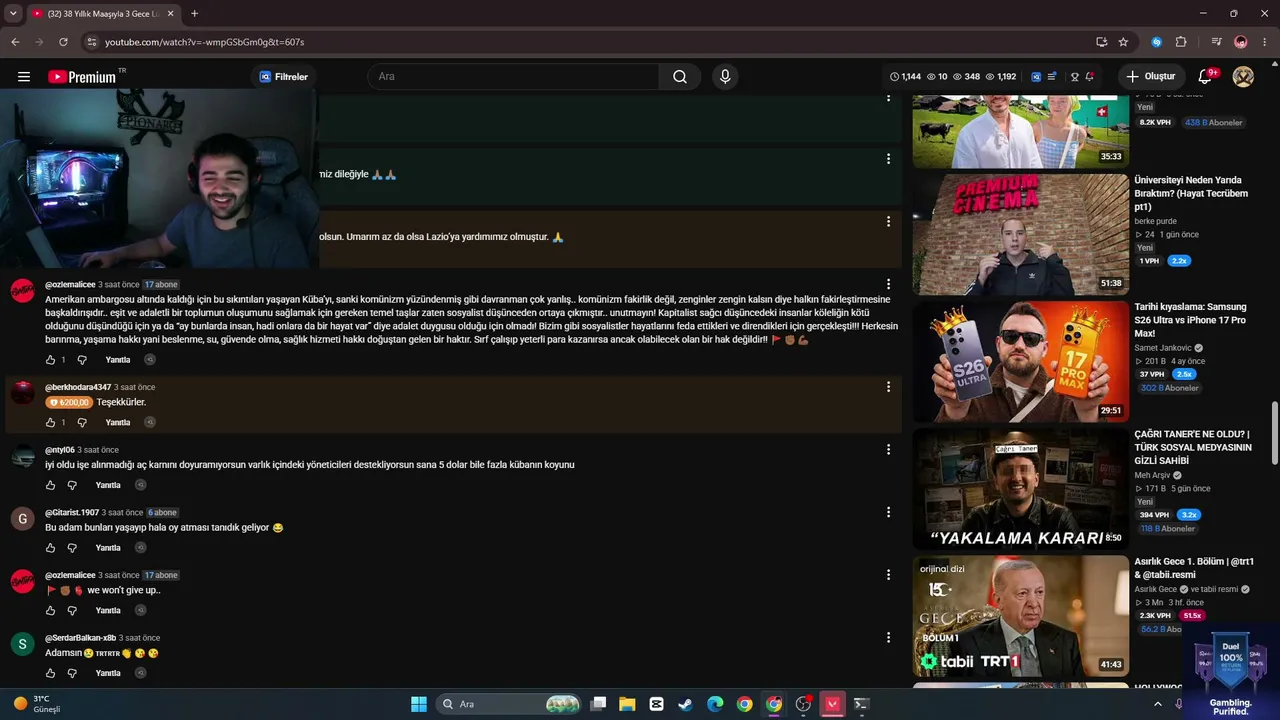Open the alert bell in the extension toolbar
This screenshot has height=720, width=1280.
[1090, 77]
